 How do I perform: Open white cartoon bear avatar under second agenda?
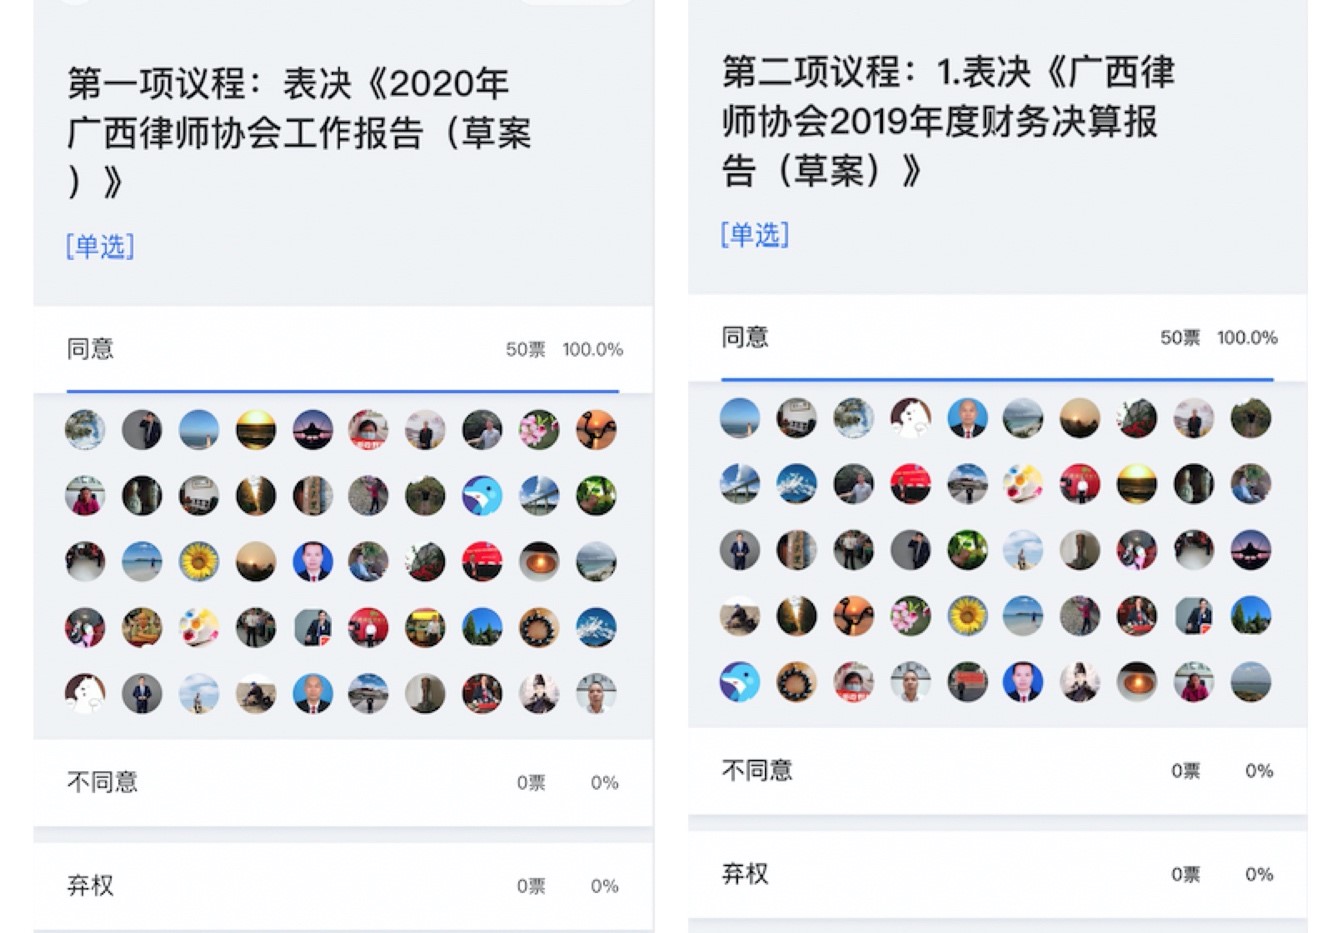[x=910, y=418]
